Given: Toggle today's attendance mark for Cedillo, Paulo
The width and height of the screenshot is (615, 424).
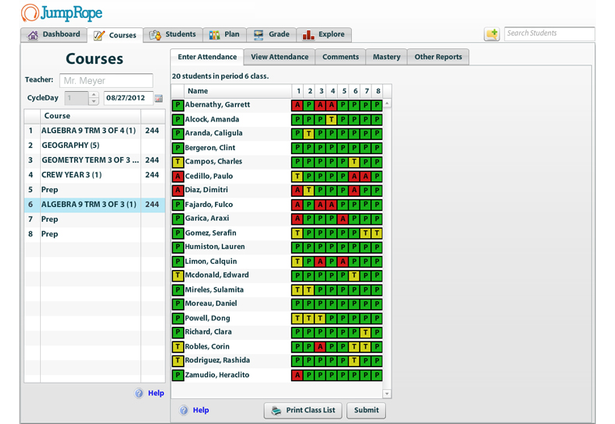Looking at the screenshot, I should coord(178,176).
